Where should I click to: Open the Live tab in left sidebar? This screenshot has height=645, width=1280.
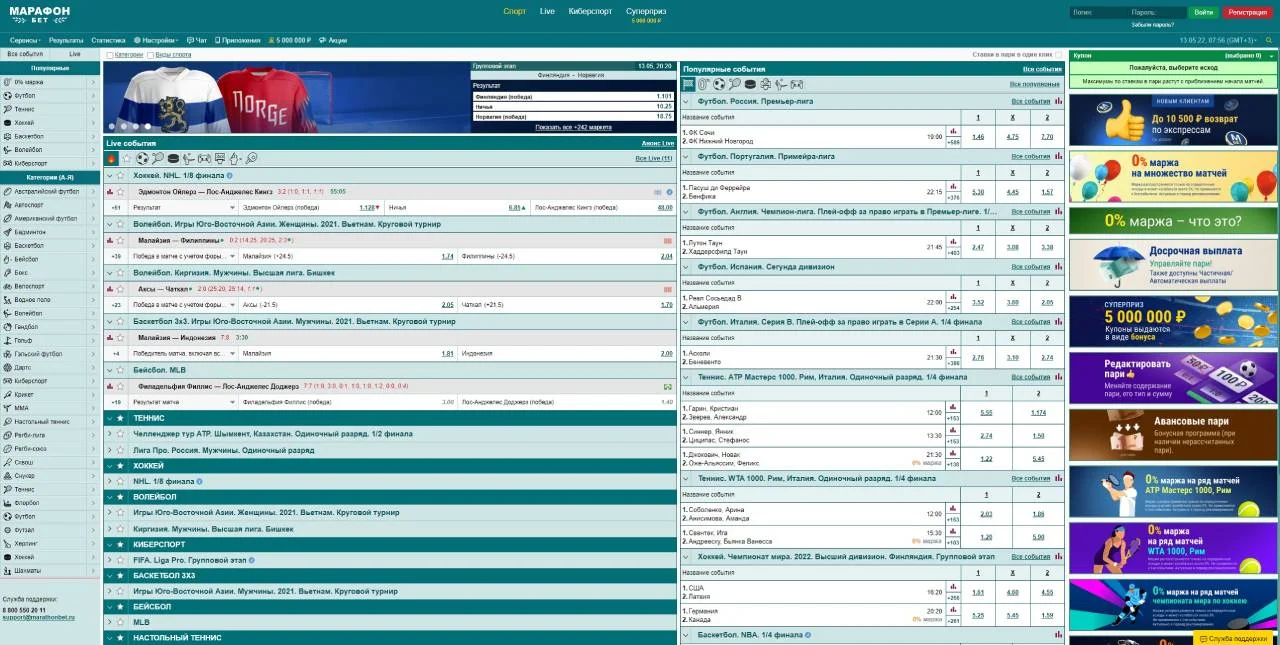tap(75, 54)
